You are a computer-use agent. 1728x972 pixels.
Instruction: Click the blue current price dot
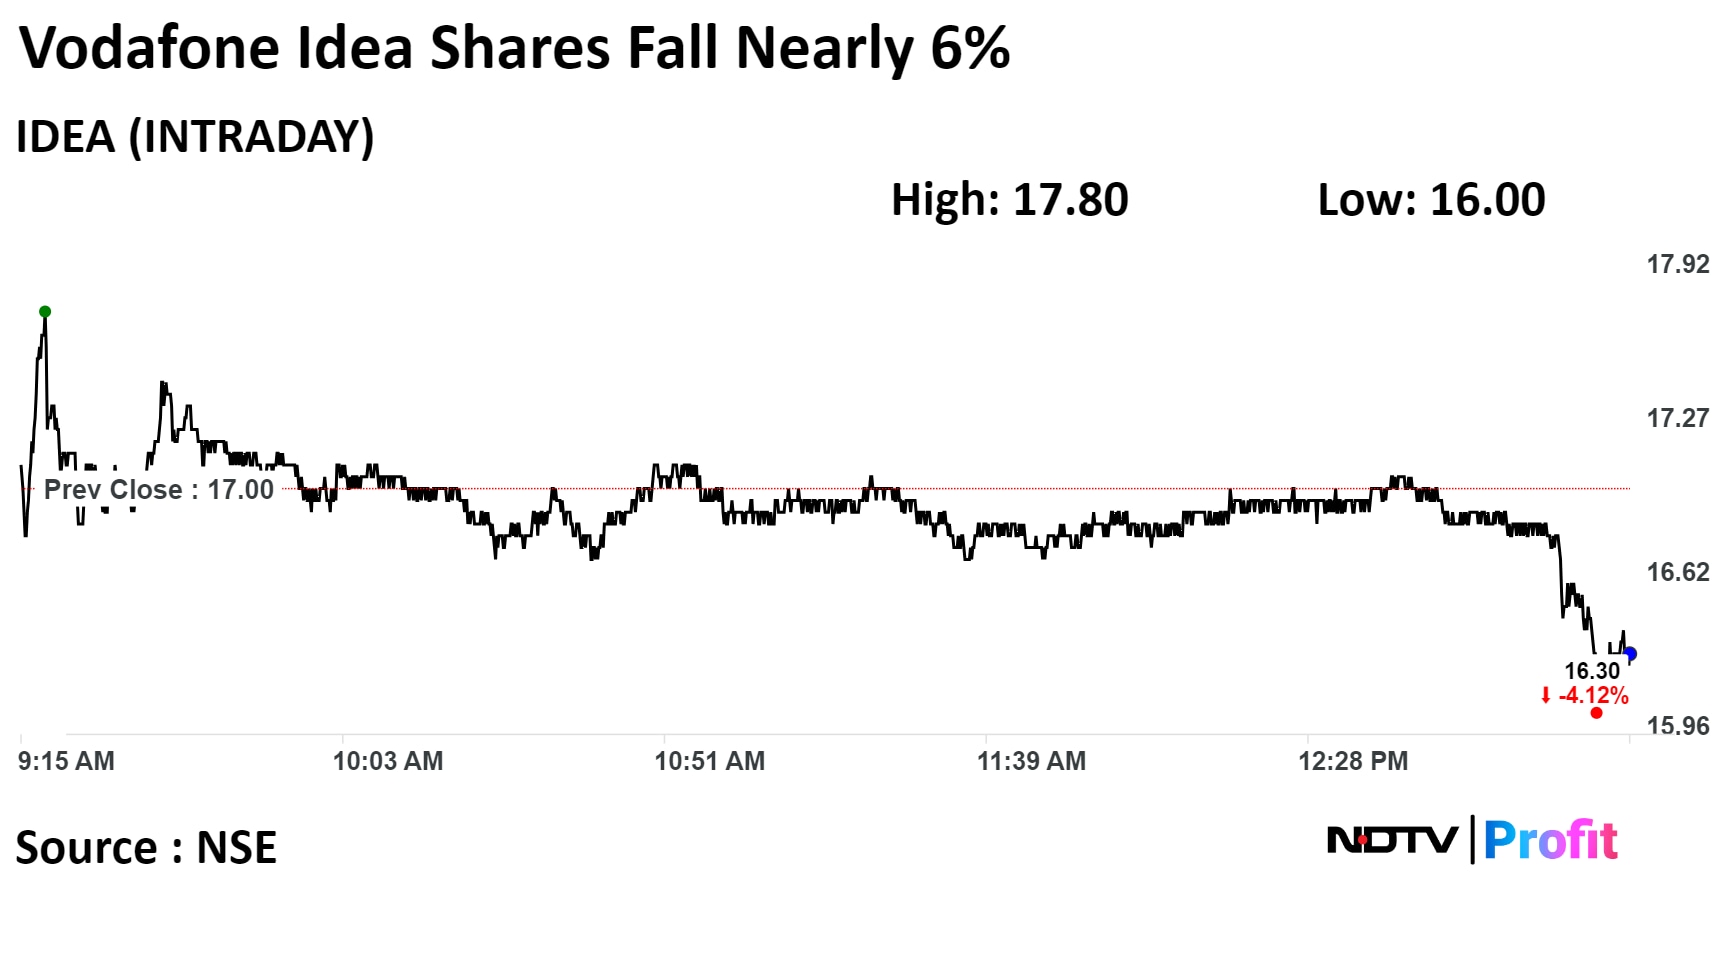(1630, 654)
